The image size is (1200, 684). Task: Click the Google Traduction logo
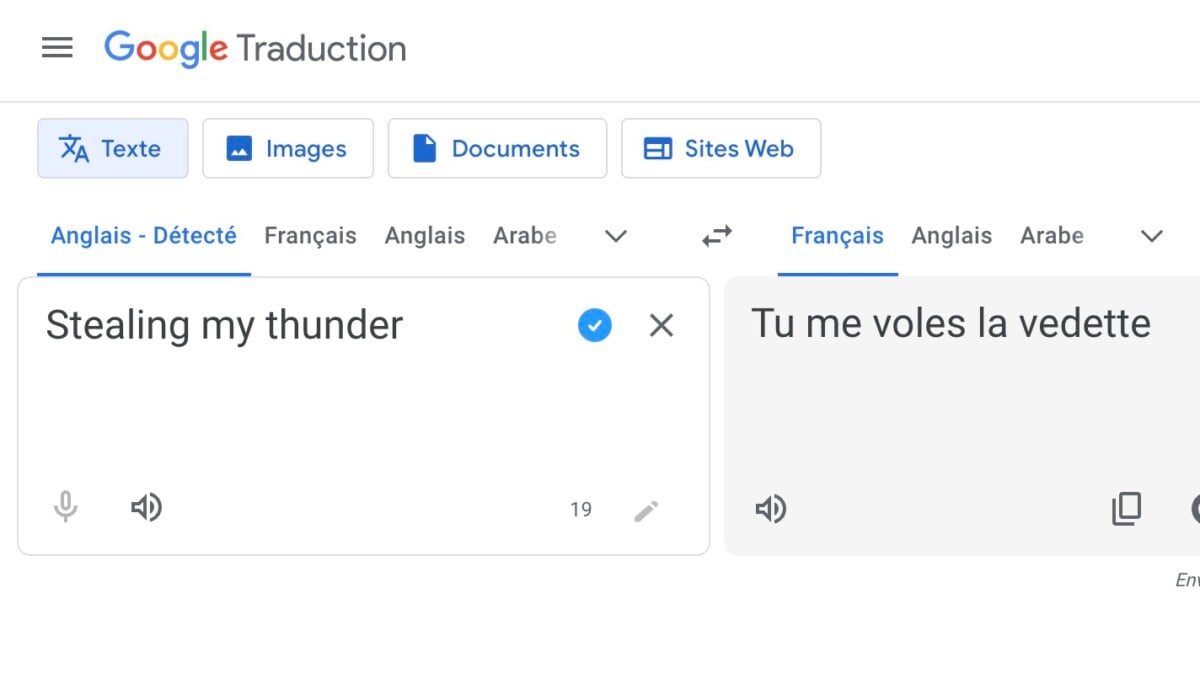[255, 48]
